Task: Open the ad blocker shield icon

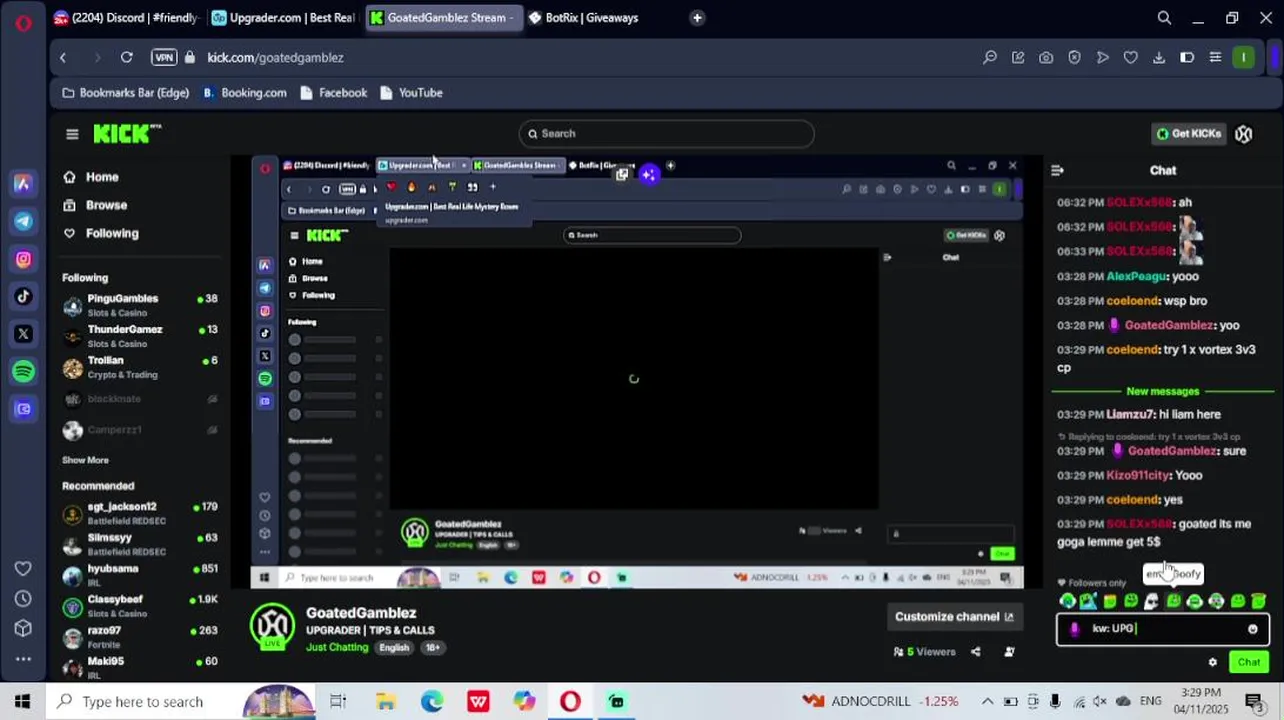Action: click(1074, 58)
